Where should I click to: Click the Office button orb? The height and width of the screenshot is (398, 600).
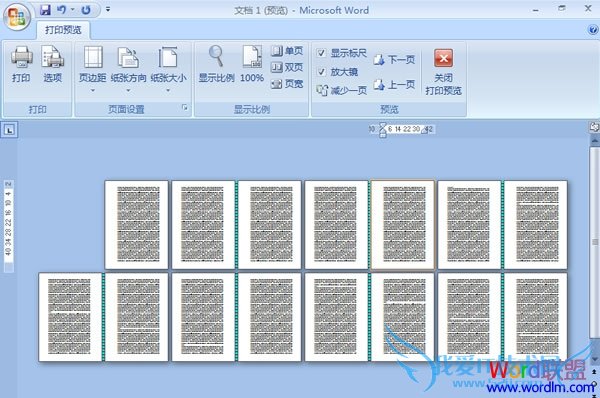tap(16, 17)
